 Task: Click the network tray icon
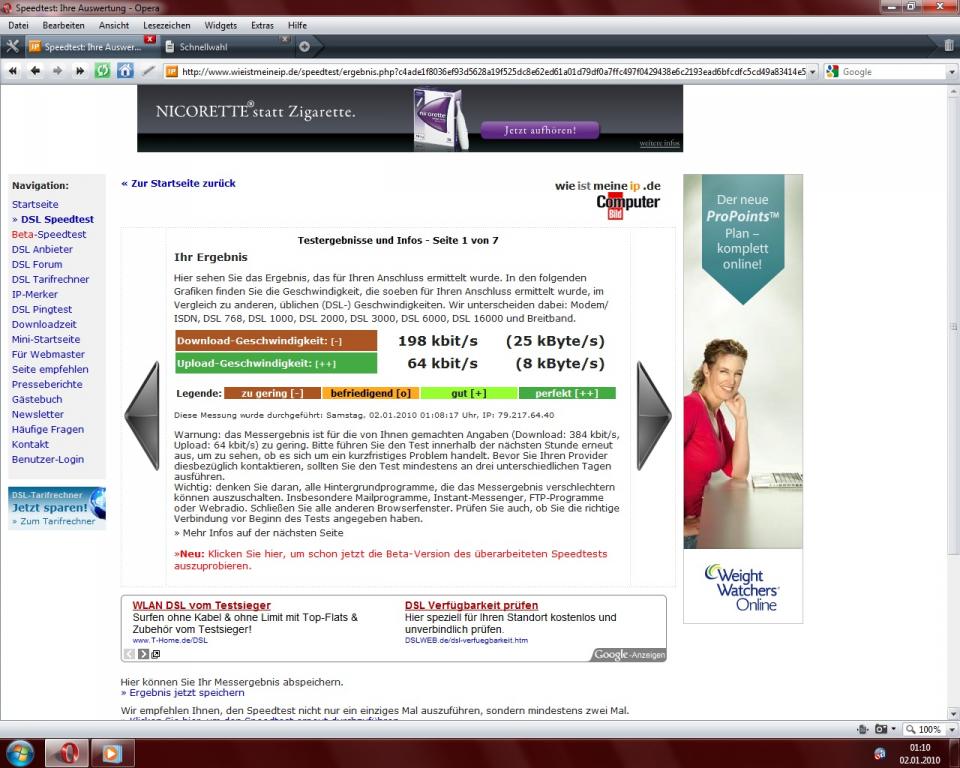coord(880,753)
